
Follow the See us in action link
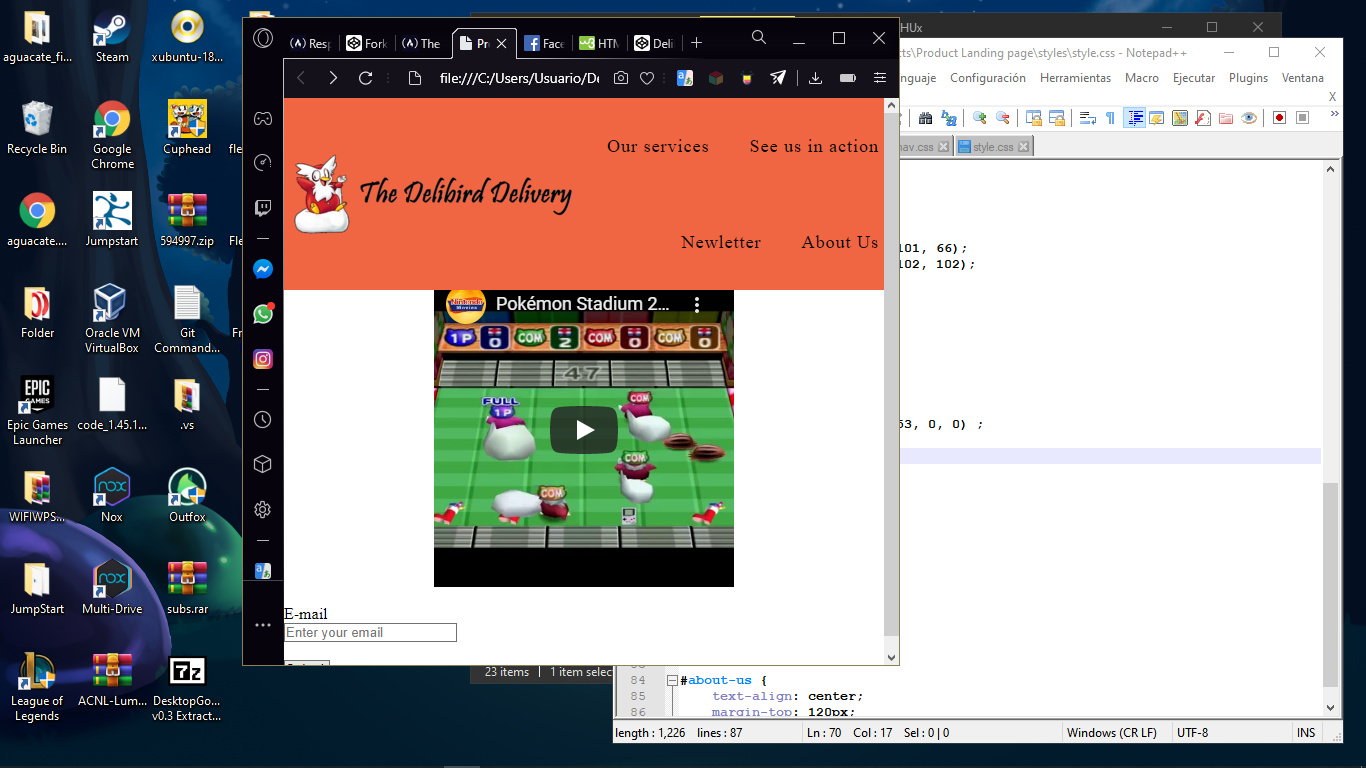[x=814, y=146]
